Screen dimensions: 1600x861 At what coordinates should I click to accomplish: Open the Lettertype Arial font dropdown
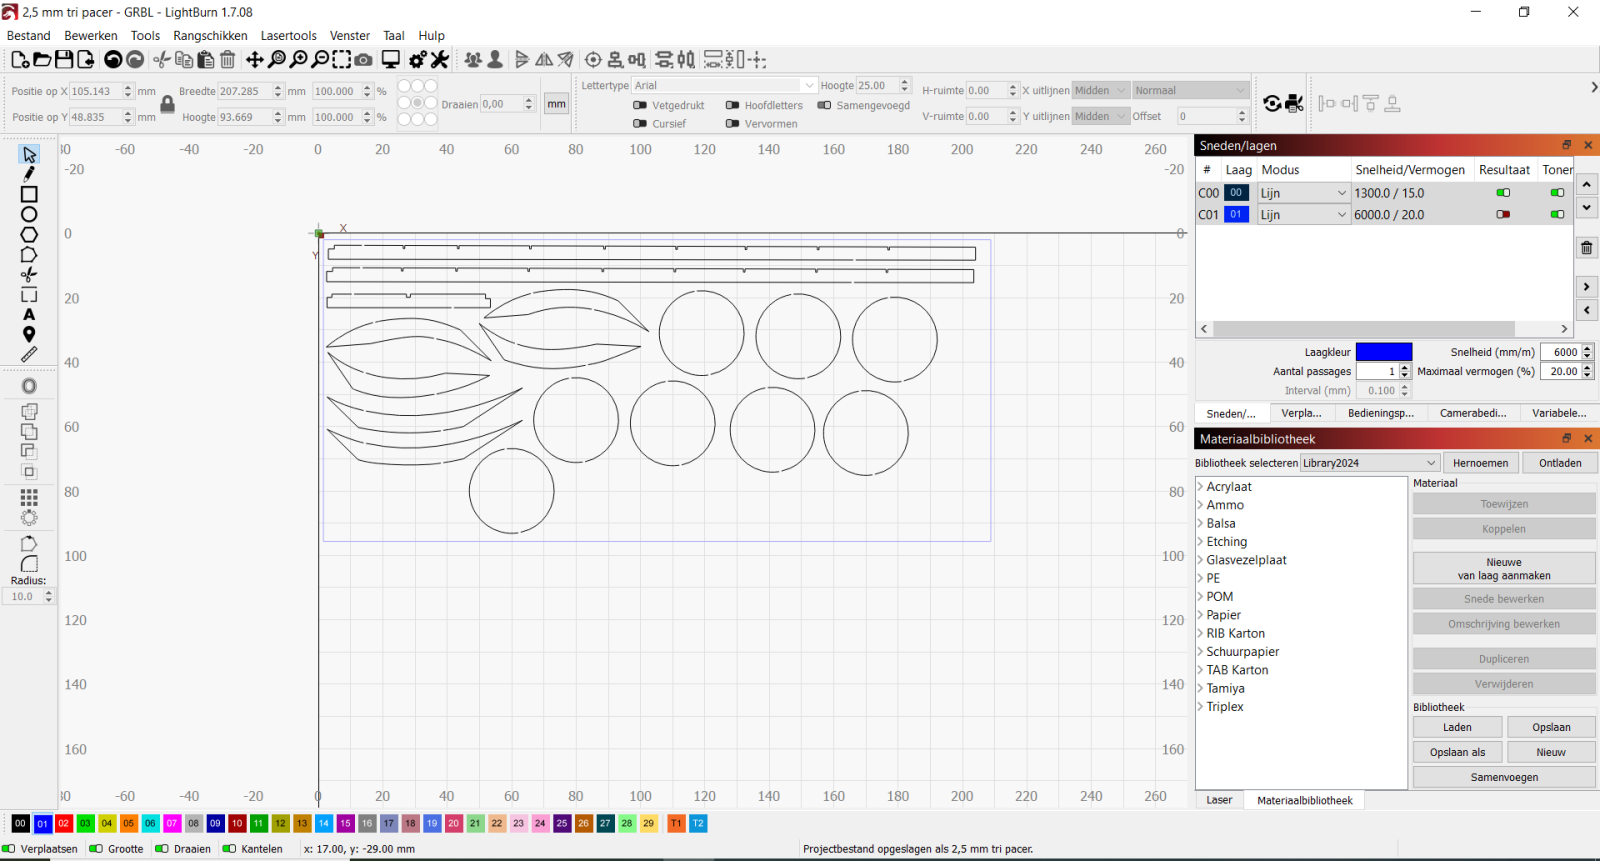click(725, 86)
